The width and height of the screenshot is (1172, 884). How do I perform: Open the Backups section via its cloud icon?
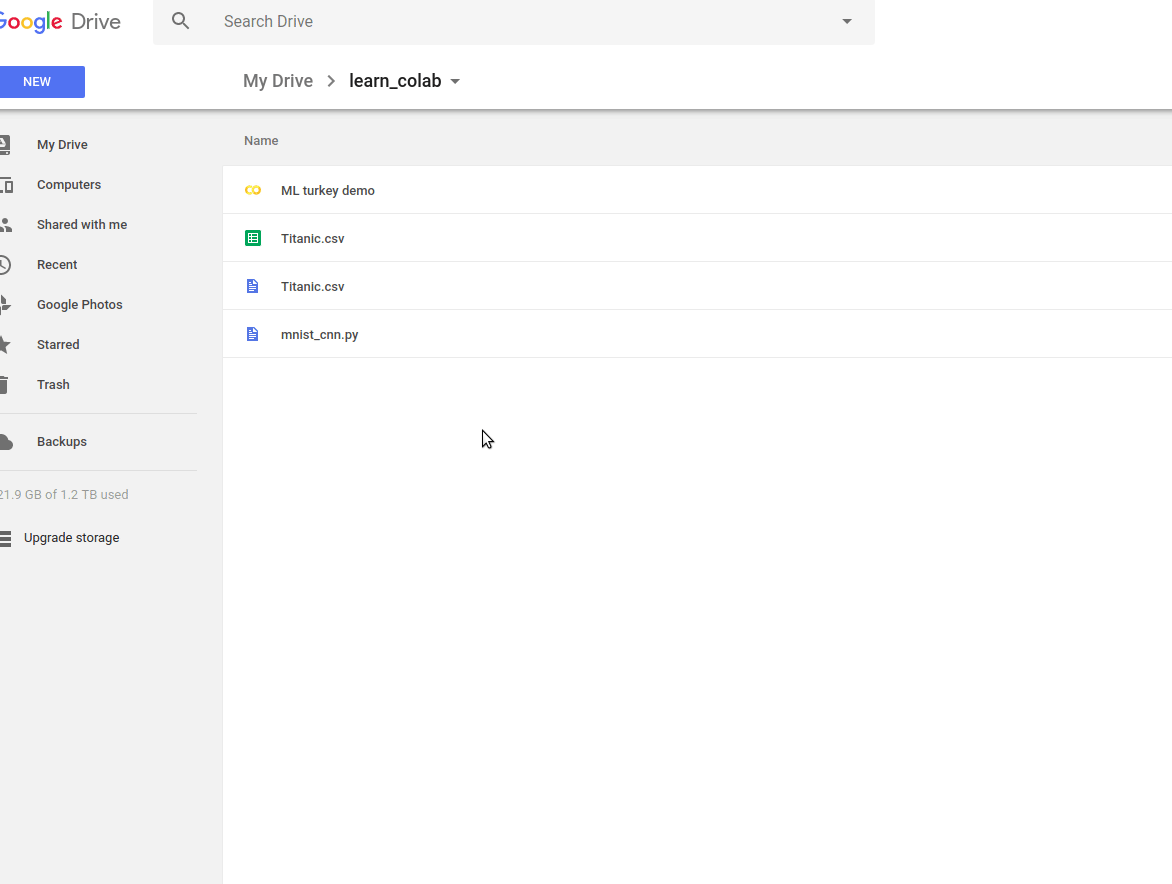(x=8, y=441)
